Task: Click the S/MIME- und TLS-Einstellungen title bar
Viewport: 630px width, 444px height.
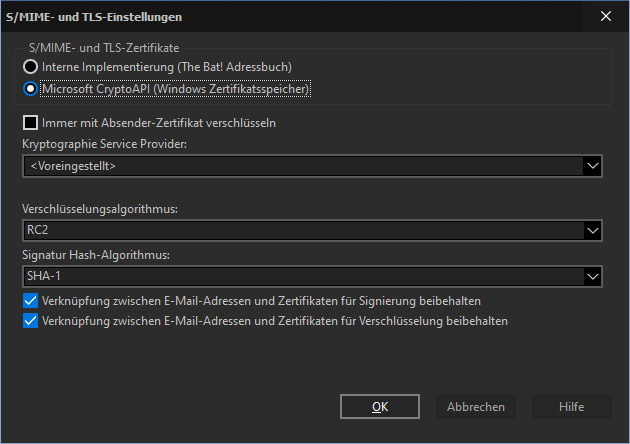Action: coord(291,17)
